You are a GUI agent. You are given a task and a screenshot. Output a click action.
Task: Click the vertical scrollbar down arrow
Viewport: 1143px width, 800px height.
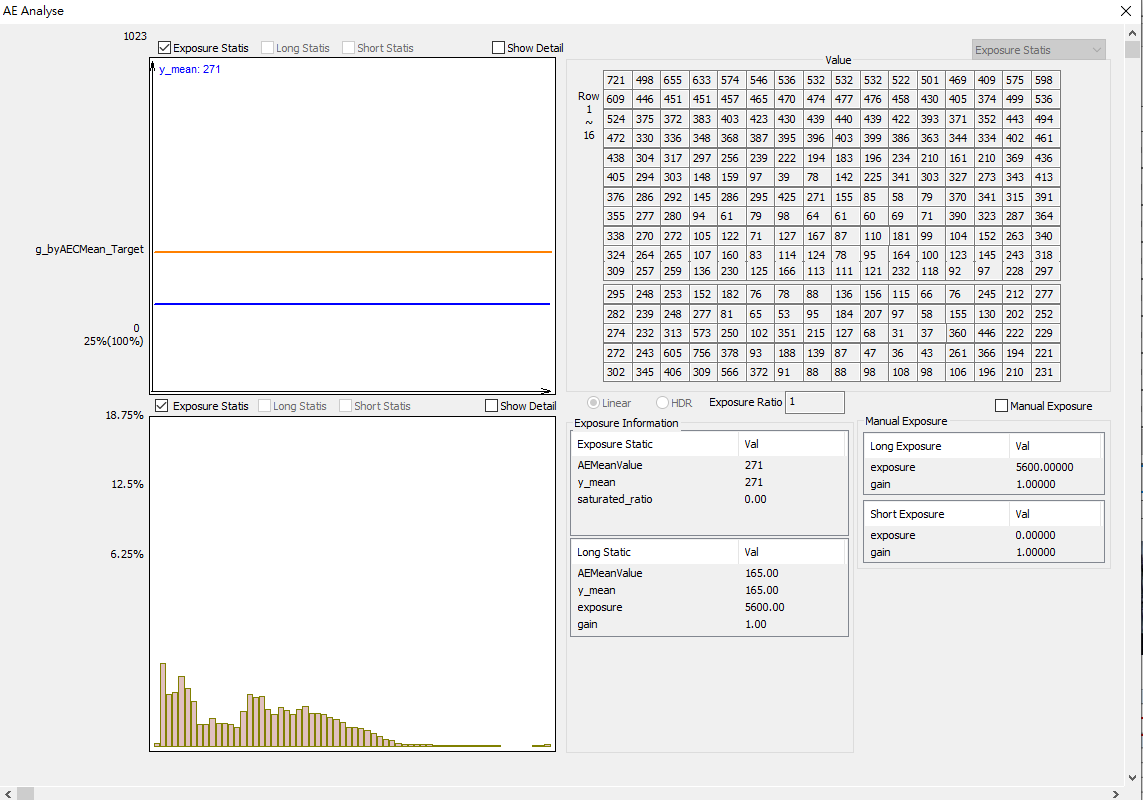[x=1132, y=776]
